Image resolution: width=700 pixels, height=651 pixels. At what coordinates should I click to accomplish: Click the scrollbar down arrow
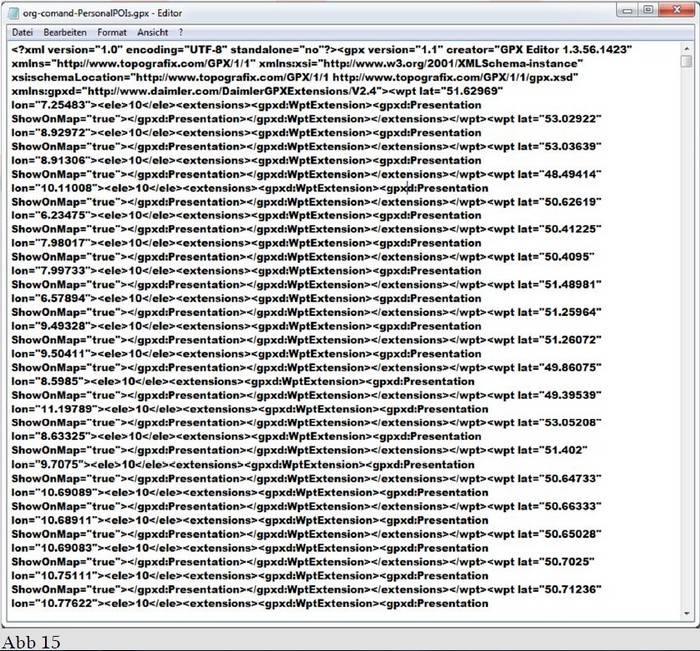click(687, 614)
